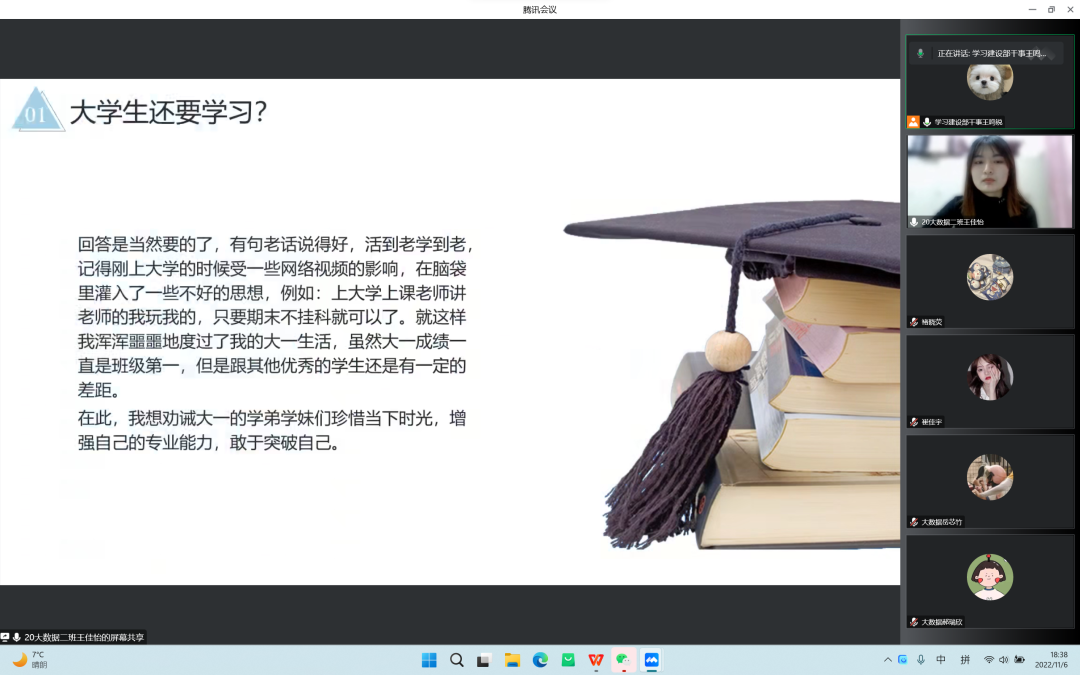The image size is (1080, 675).
Task: Click the battery status tray icon
Action: tap(1019, 660)
